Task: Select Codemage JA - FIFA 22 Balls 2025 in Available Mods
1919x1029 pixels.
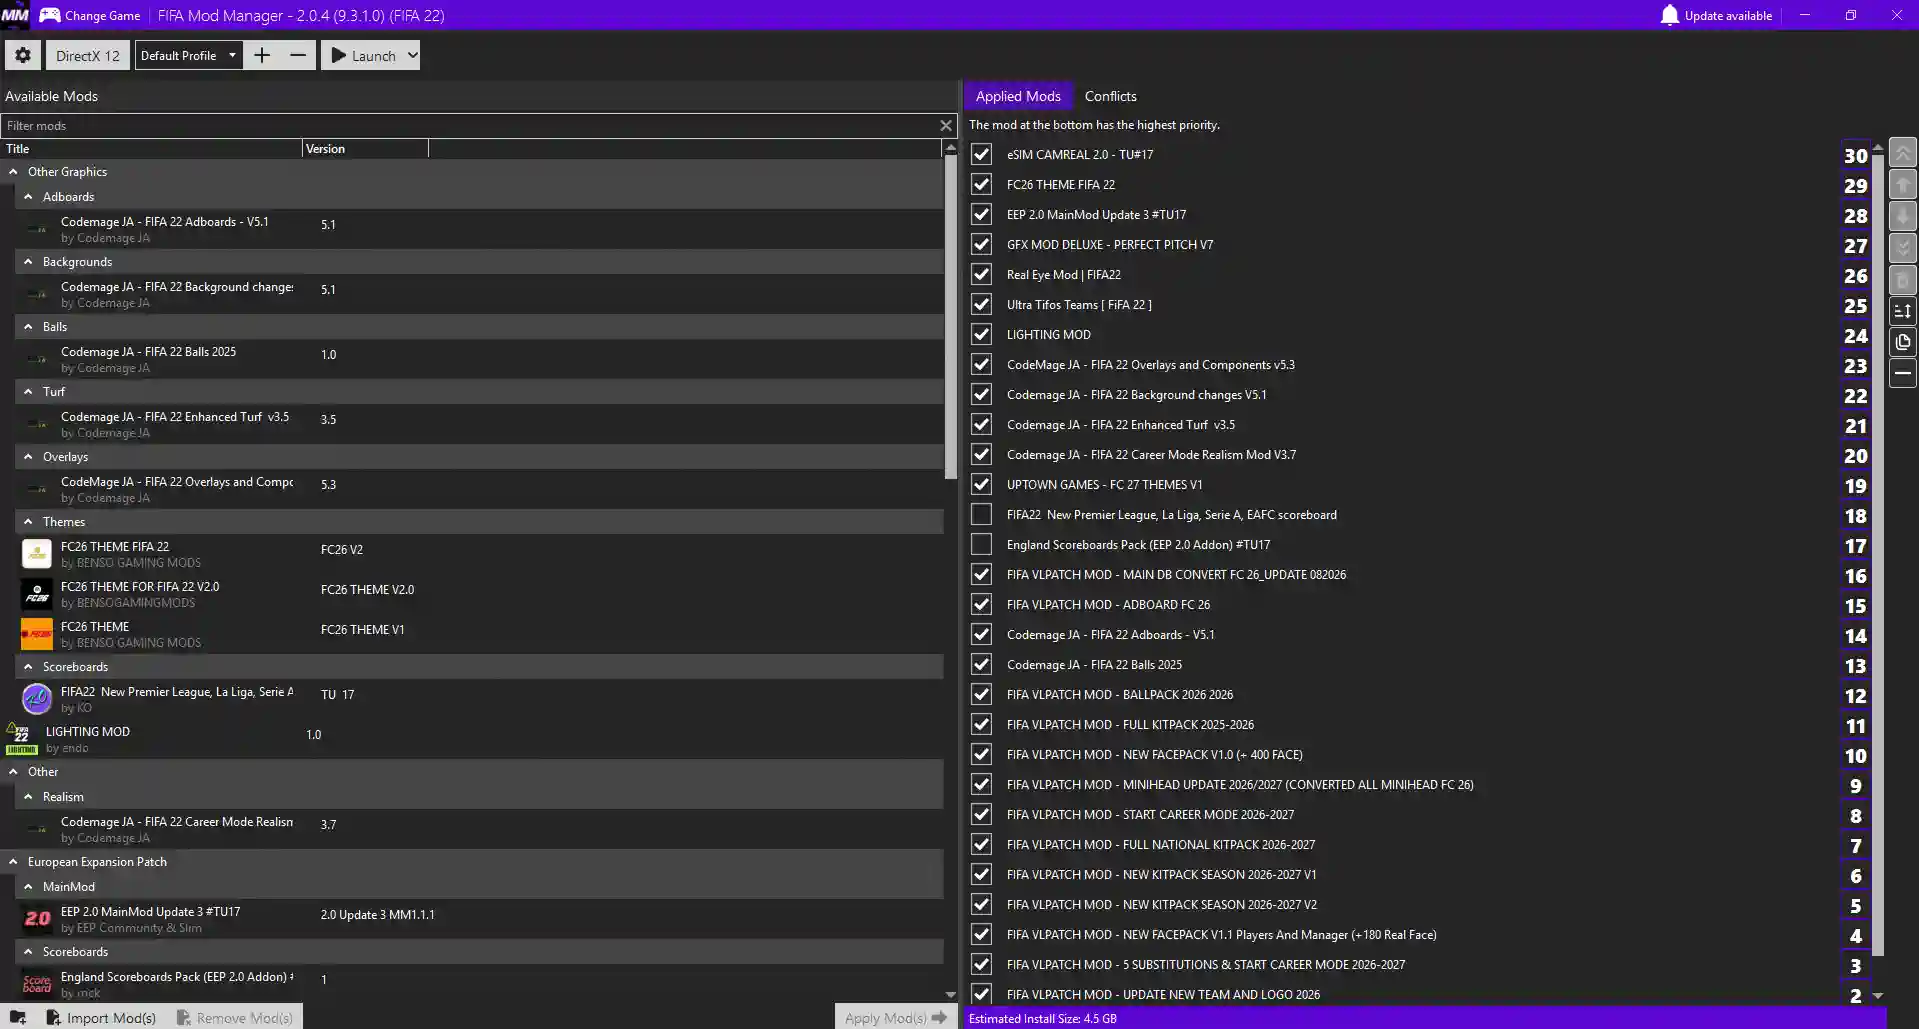Action: point(480,359)
